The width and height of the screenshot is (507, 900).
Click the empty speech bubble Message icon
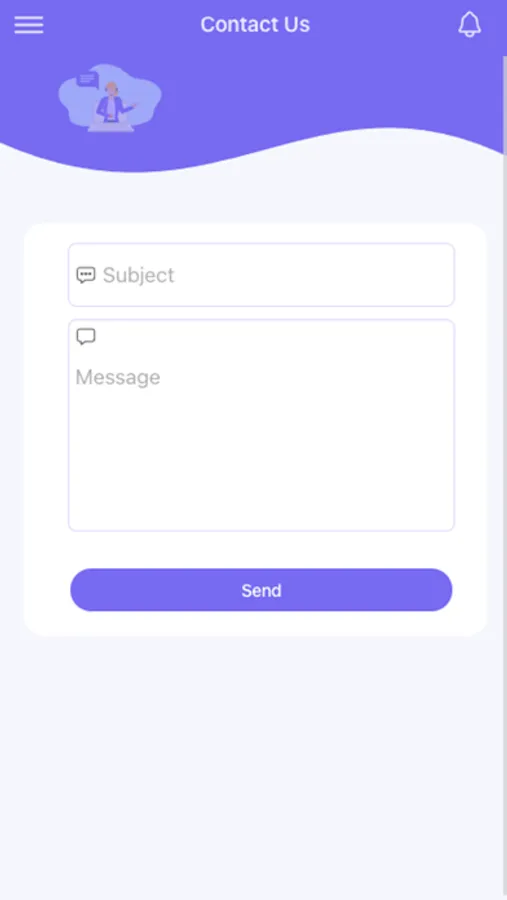[x=86, y=337]
